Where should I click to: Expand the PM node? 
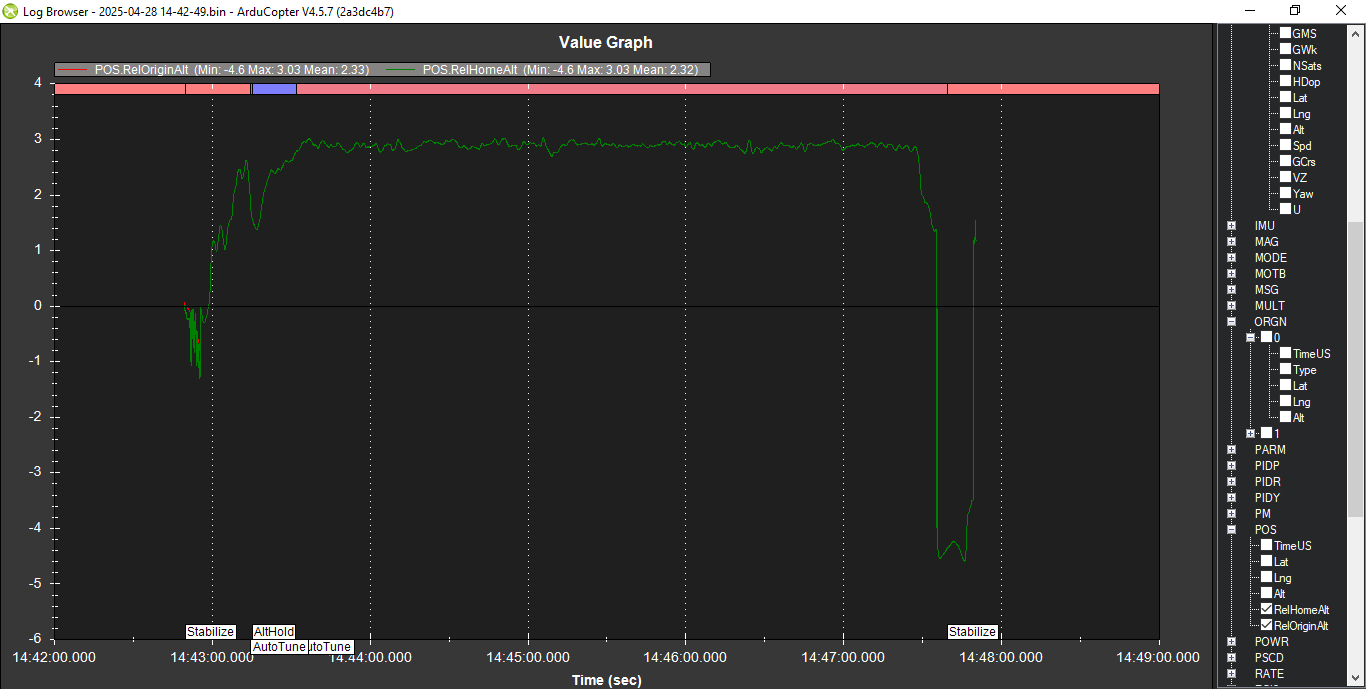[x=1232, y=514]
